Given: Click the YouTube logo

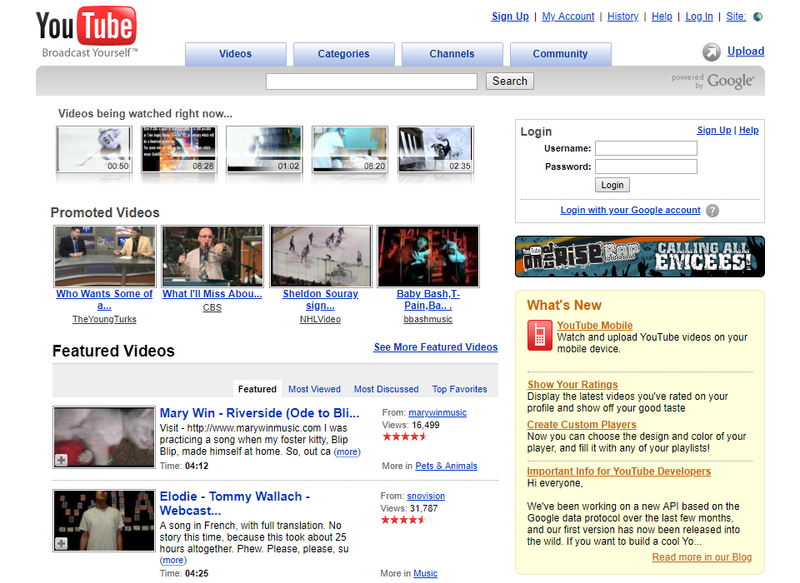Looking at the screenshot, I should [x=86, y=27].
